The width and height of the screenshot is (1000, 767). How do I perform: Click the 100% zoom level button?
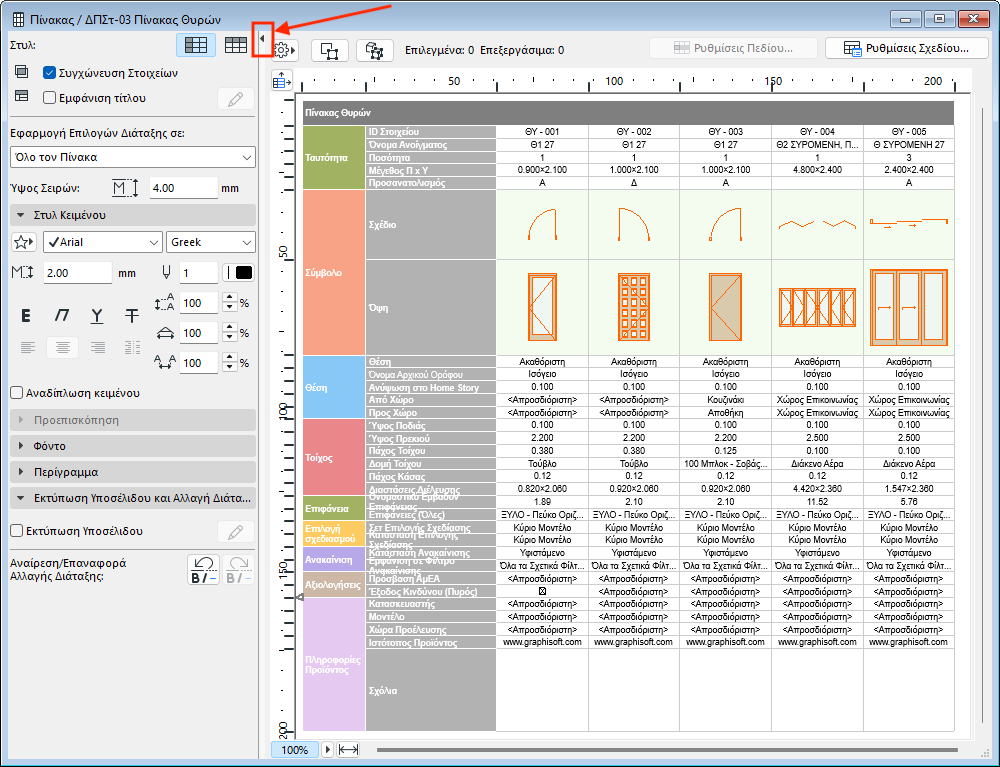coord(294,749)
